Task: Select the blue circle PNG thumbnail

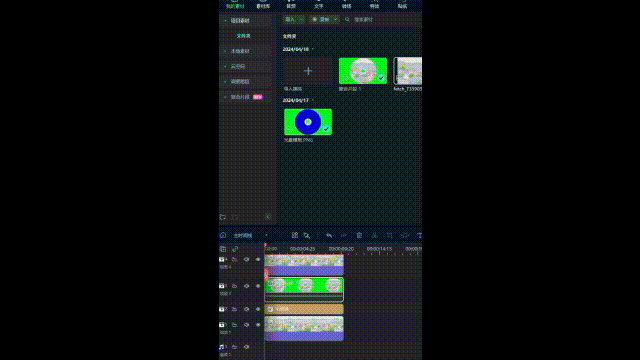Action: tap(308, 122)
